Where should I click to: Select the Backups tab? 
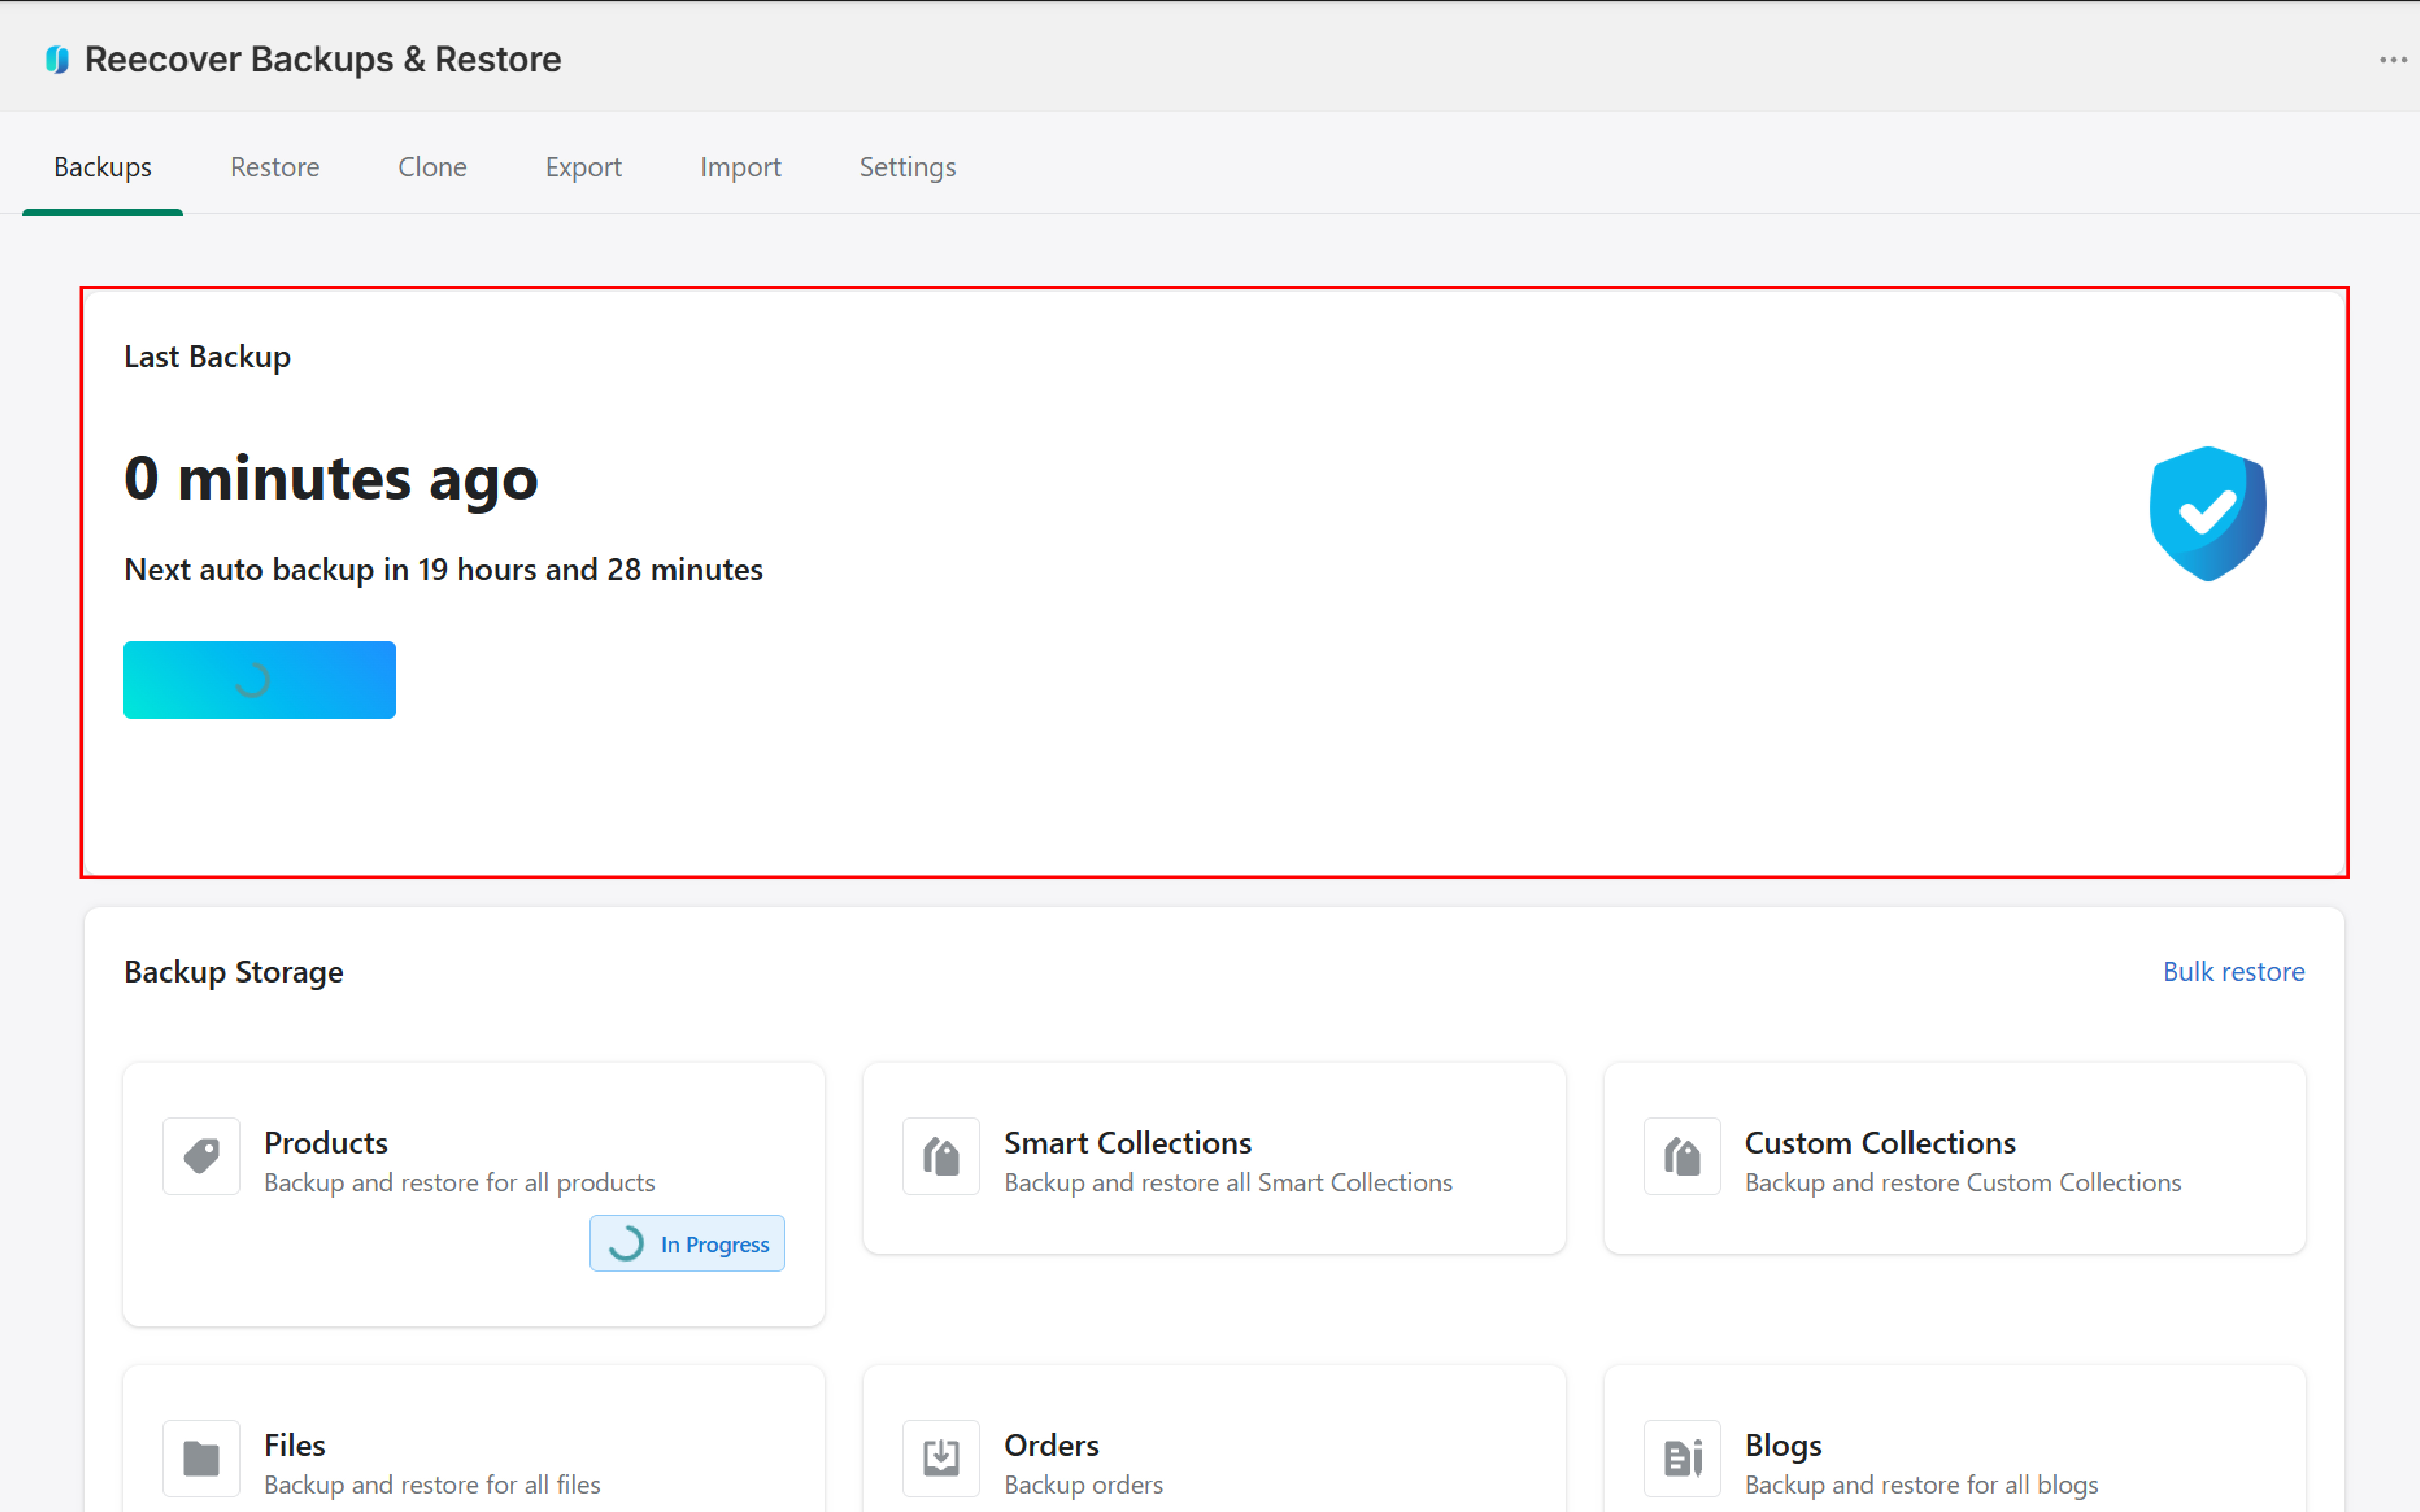tap(102, 167)
